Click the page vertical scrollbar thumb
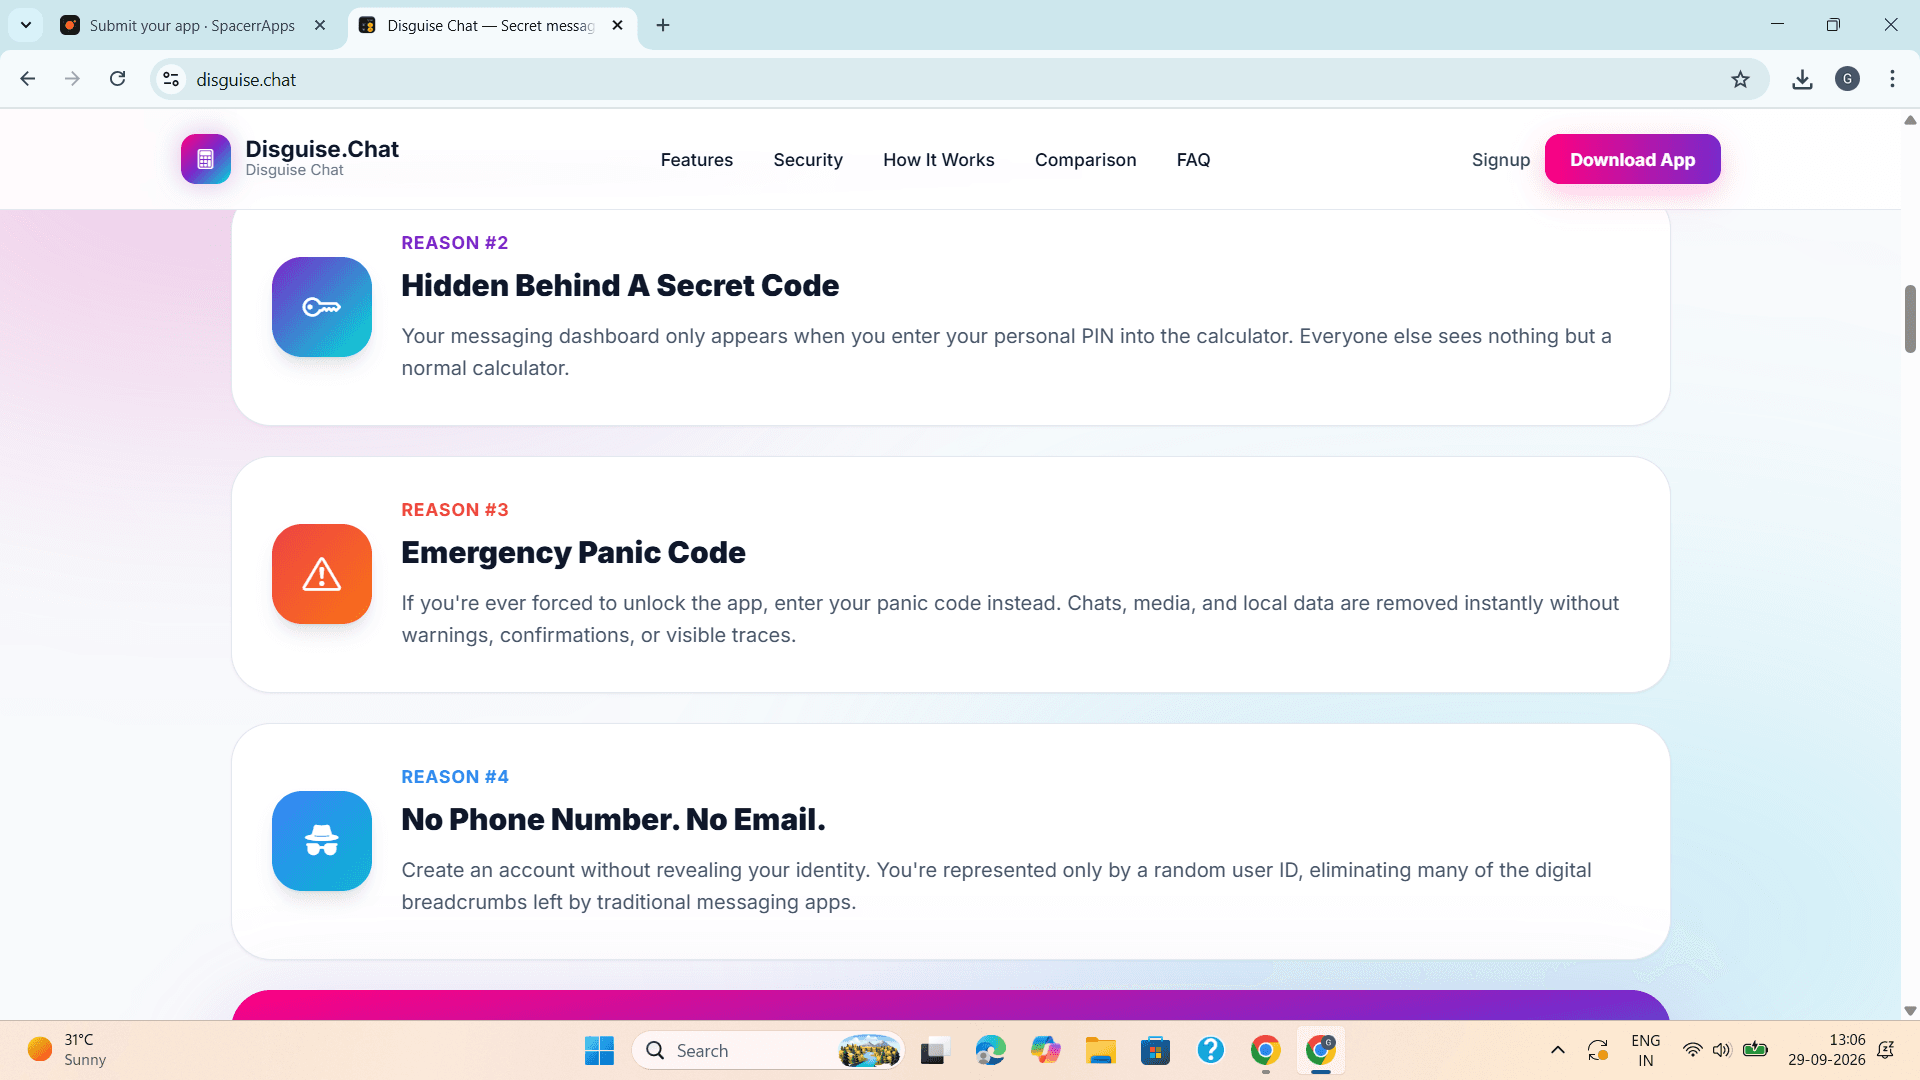This screenshot has width=1920, height=1080. (x=1910, y=318)
